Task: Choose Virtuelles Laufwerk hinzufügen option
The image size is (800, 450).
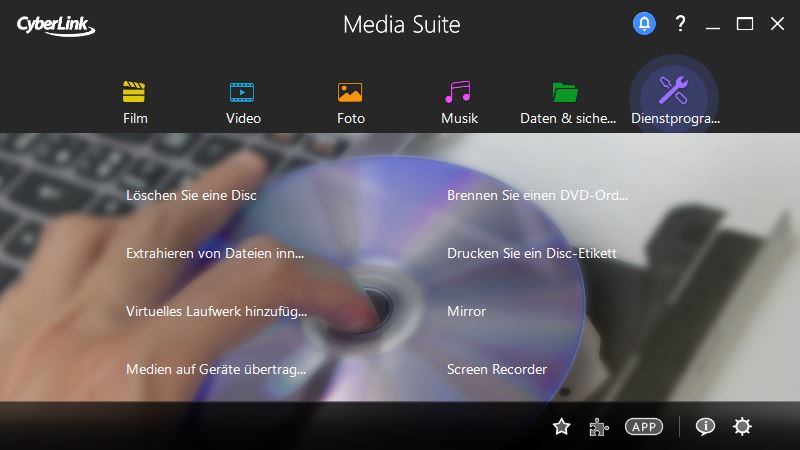Action: point(216,311)
